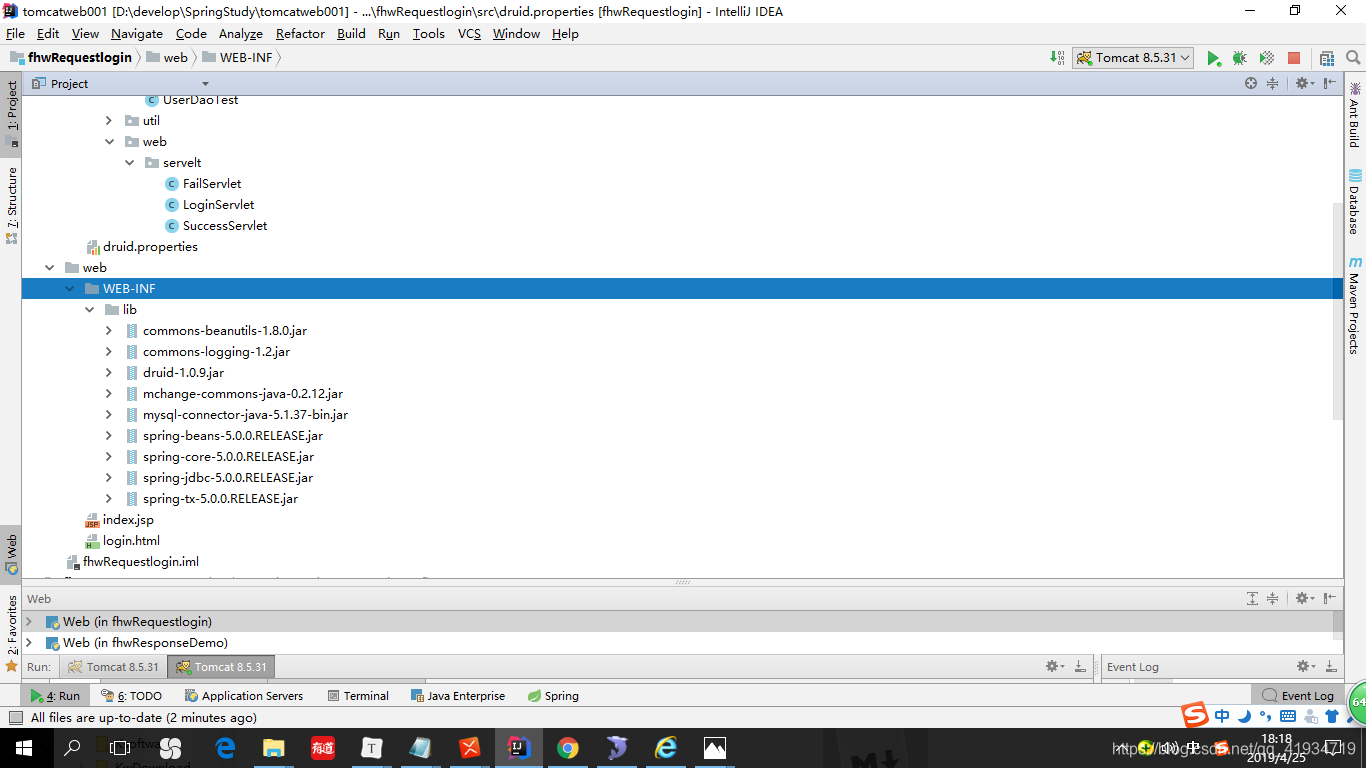Collapse the servelt package
1366x768 pixels.
click(129, 163)
